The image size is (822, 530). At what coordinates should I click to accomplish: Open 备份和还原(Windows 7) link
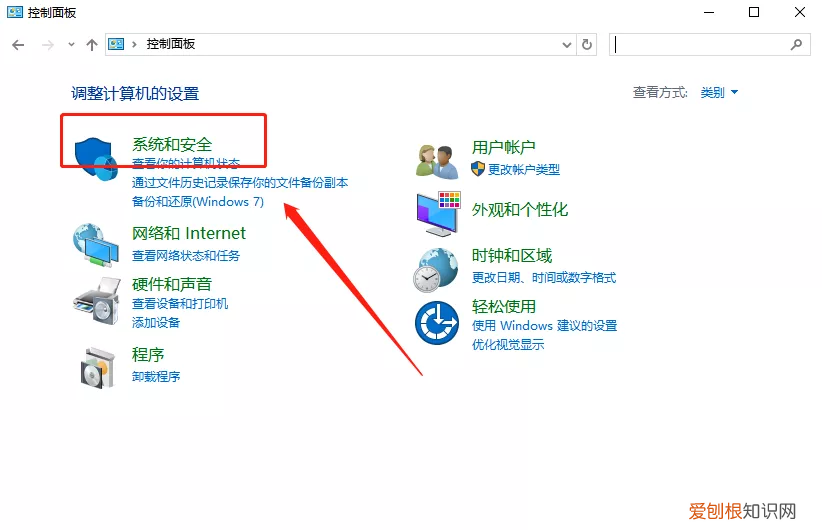pyautogui.click(x=198, y=201)
